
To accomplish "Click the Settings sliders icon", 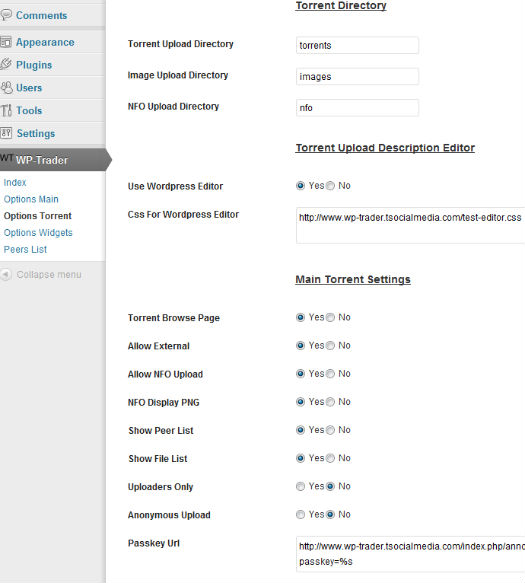I will pyautogui.click(x=6, y=133).
